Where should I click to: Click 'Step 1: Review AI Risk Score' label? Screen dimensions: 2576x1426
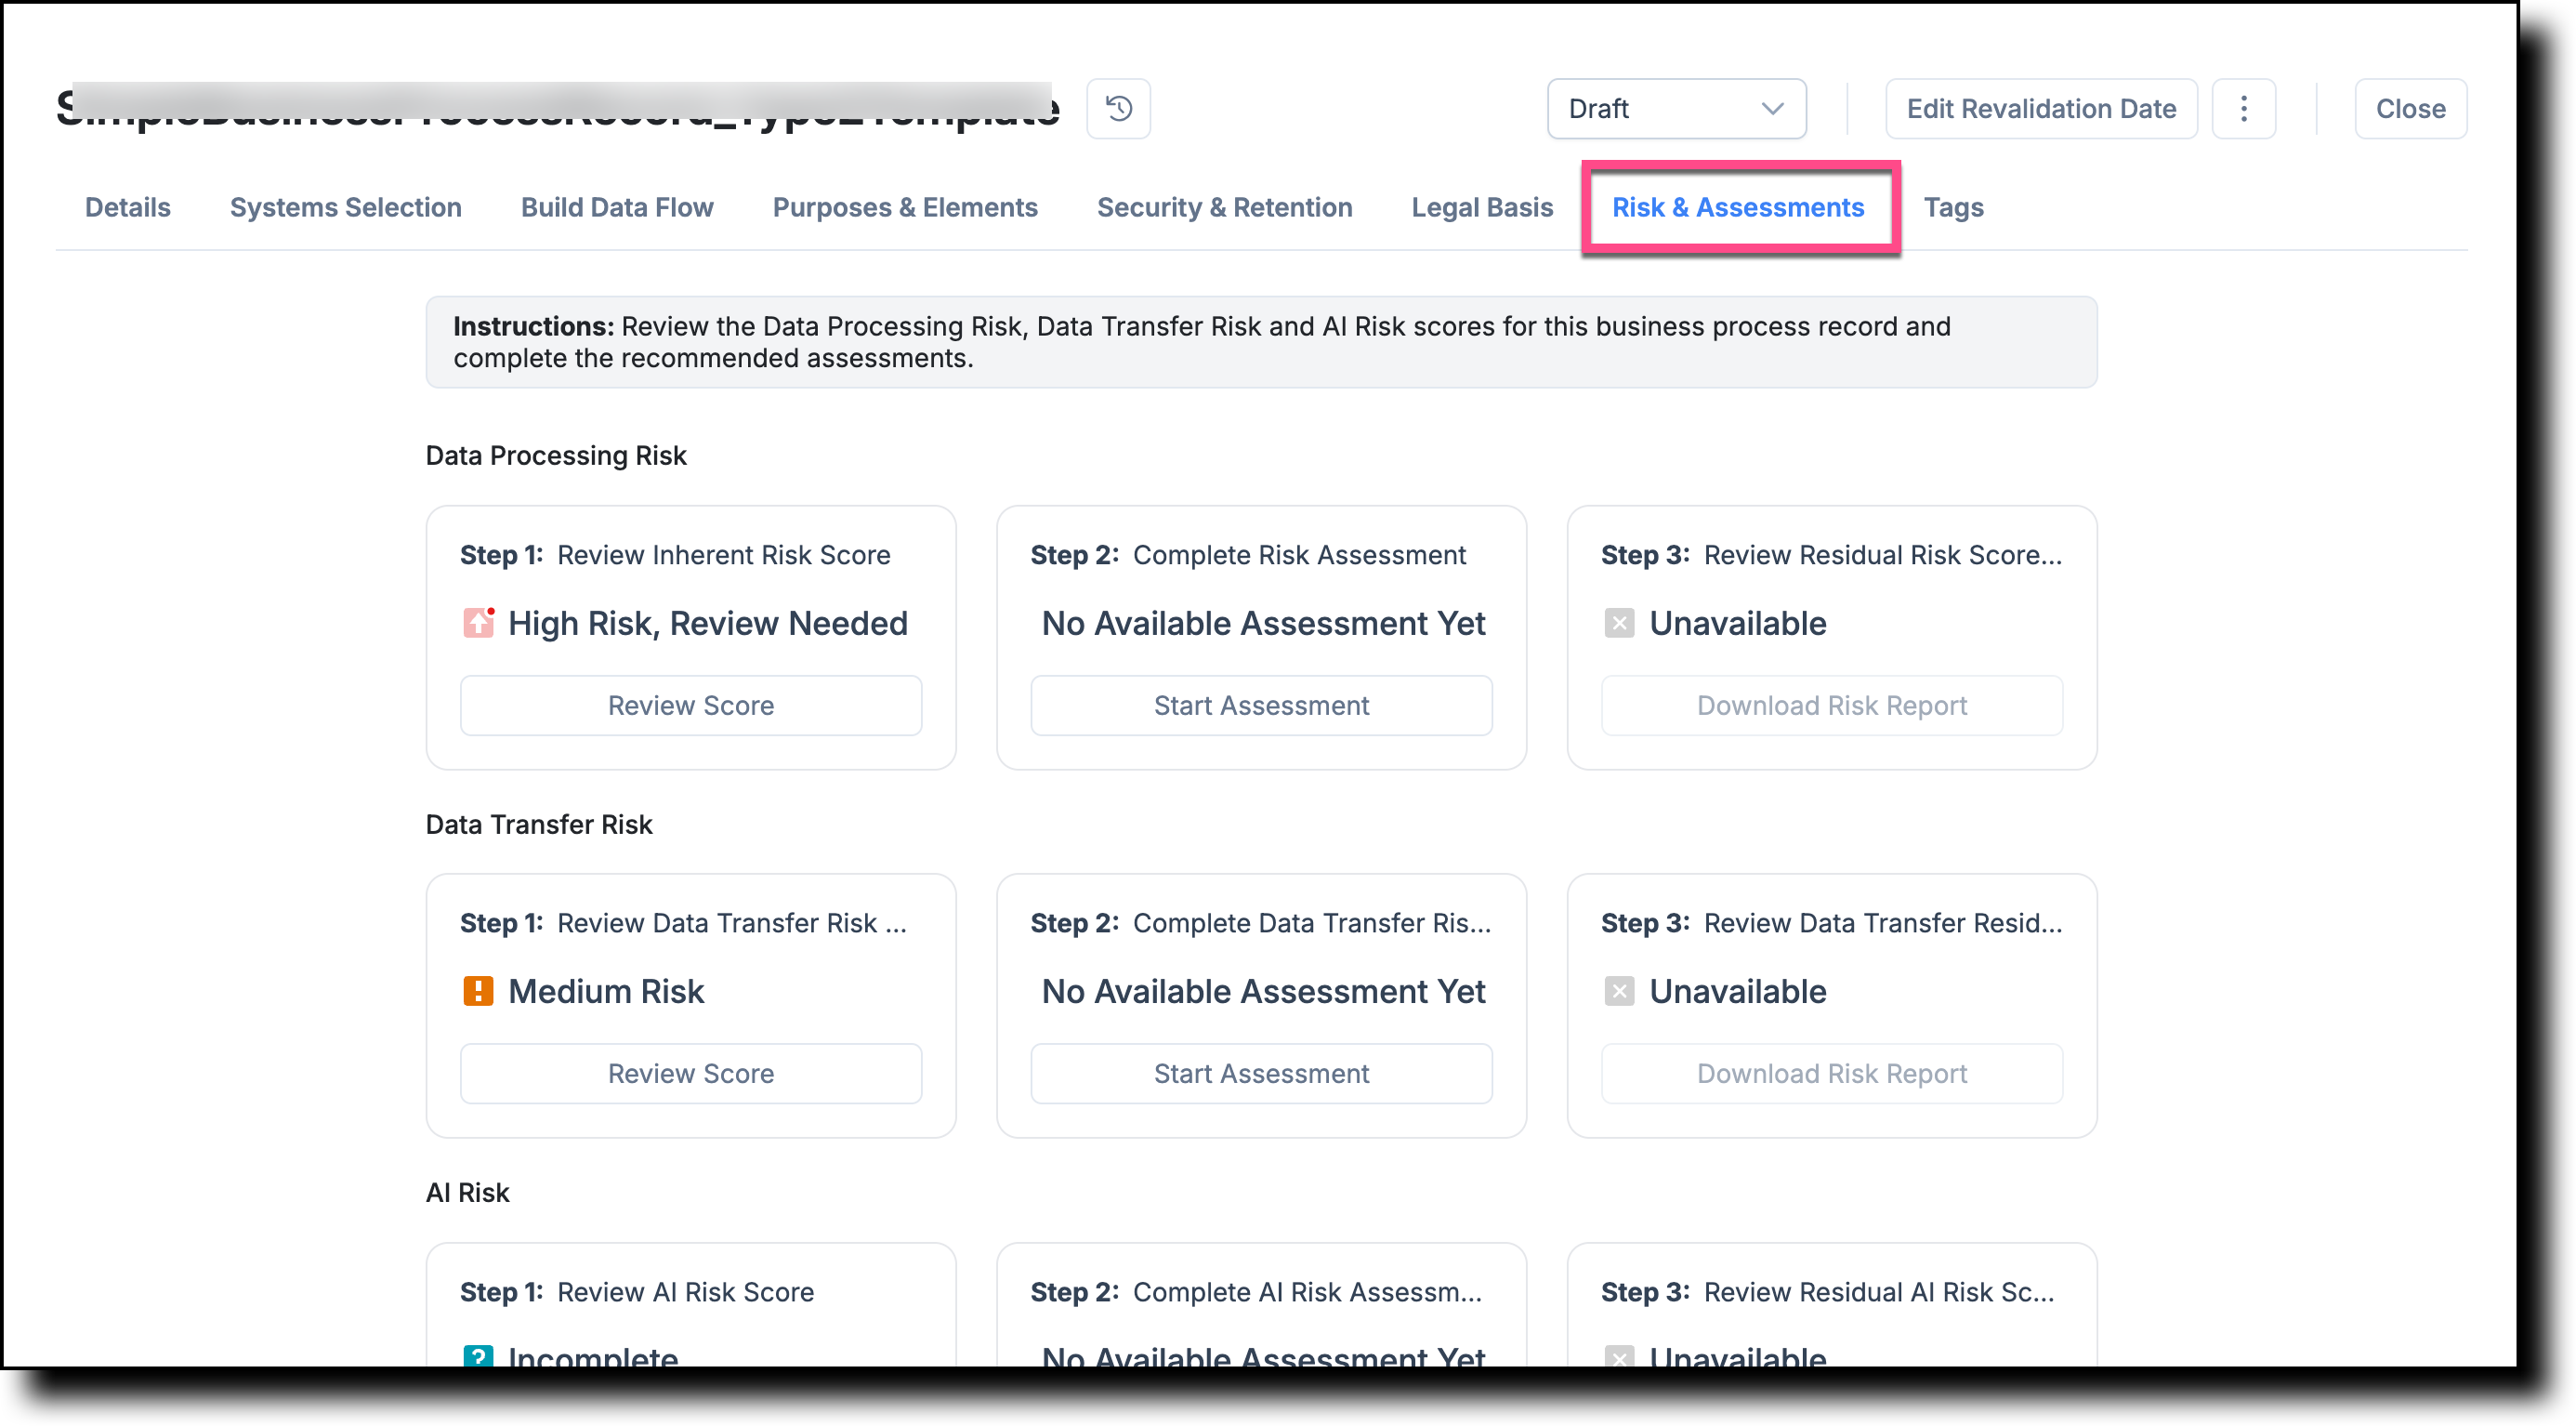click(x=637, y=1292)
